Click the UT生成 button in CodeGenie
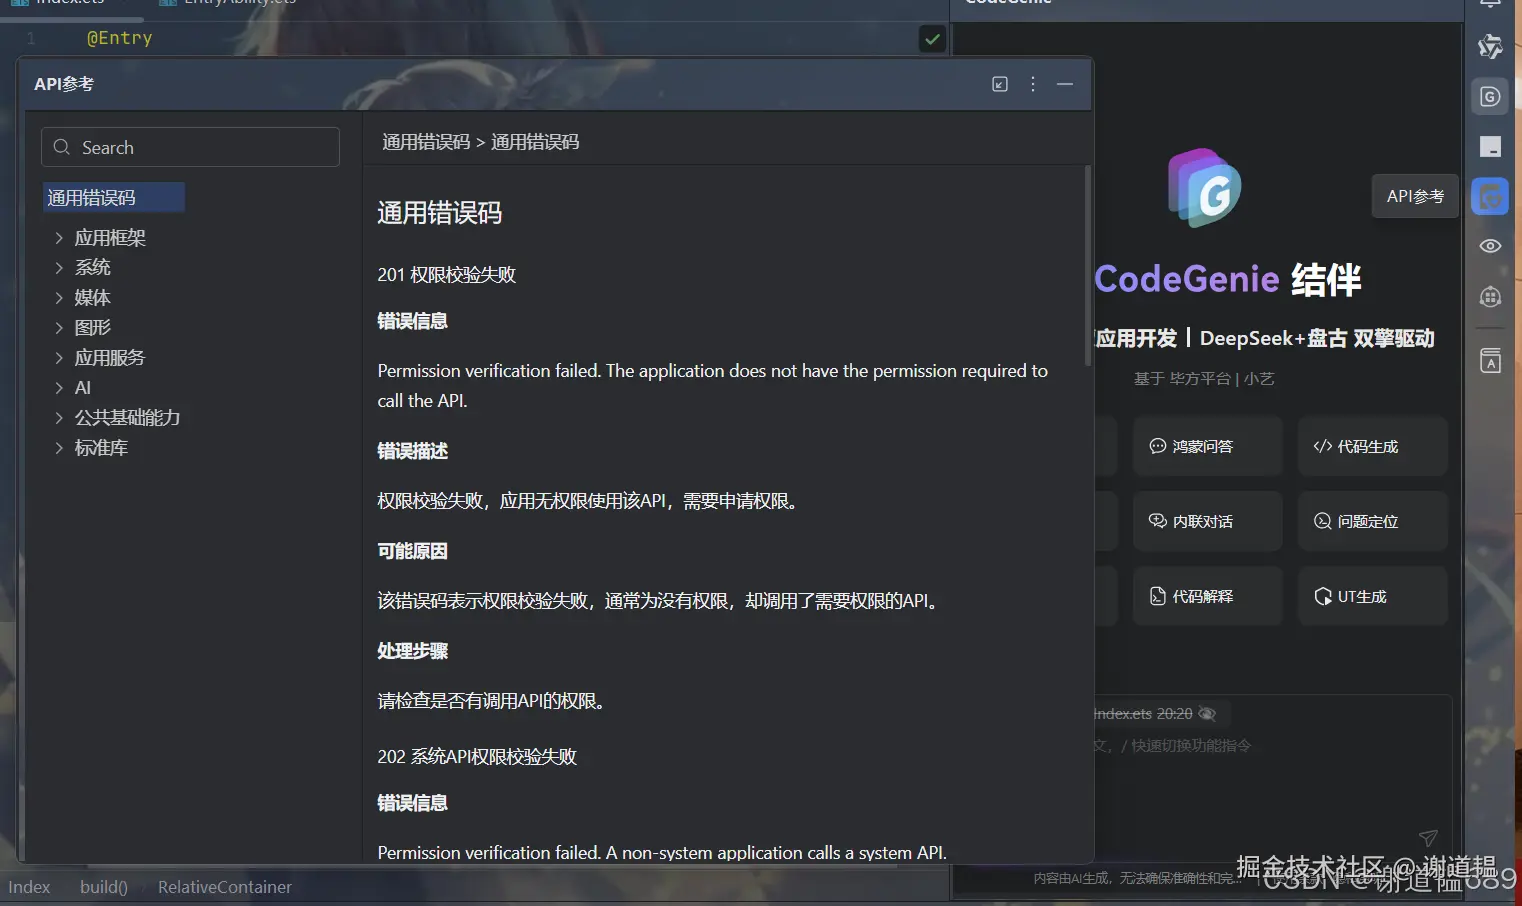This screenshot has height=906, width=1522. point(1372,596)
